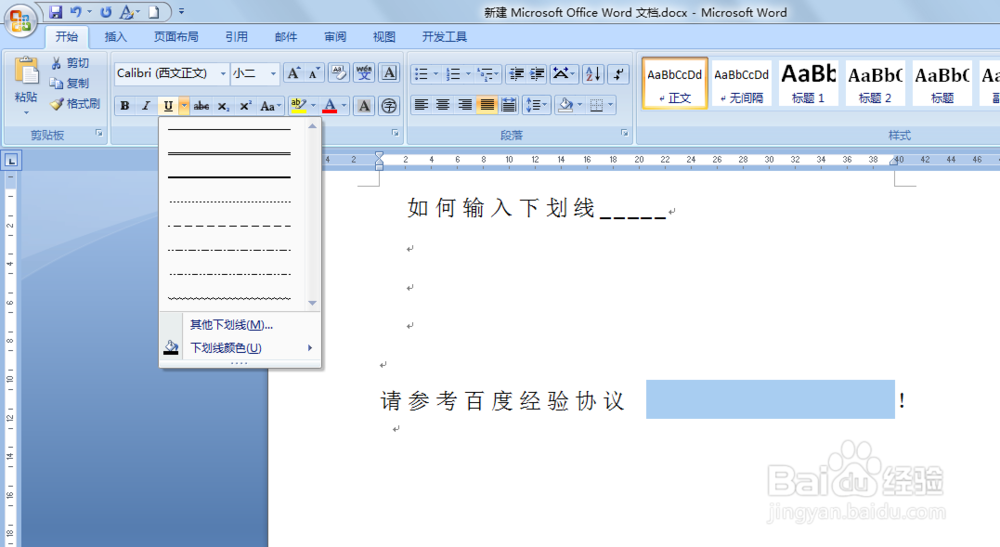This screenshot has height=547, width=1000.
Task: Click 复制 (Copy)
Action: point(70,83)
